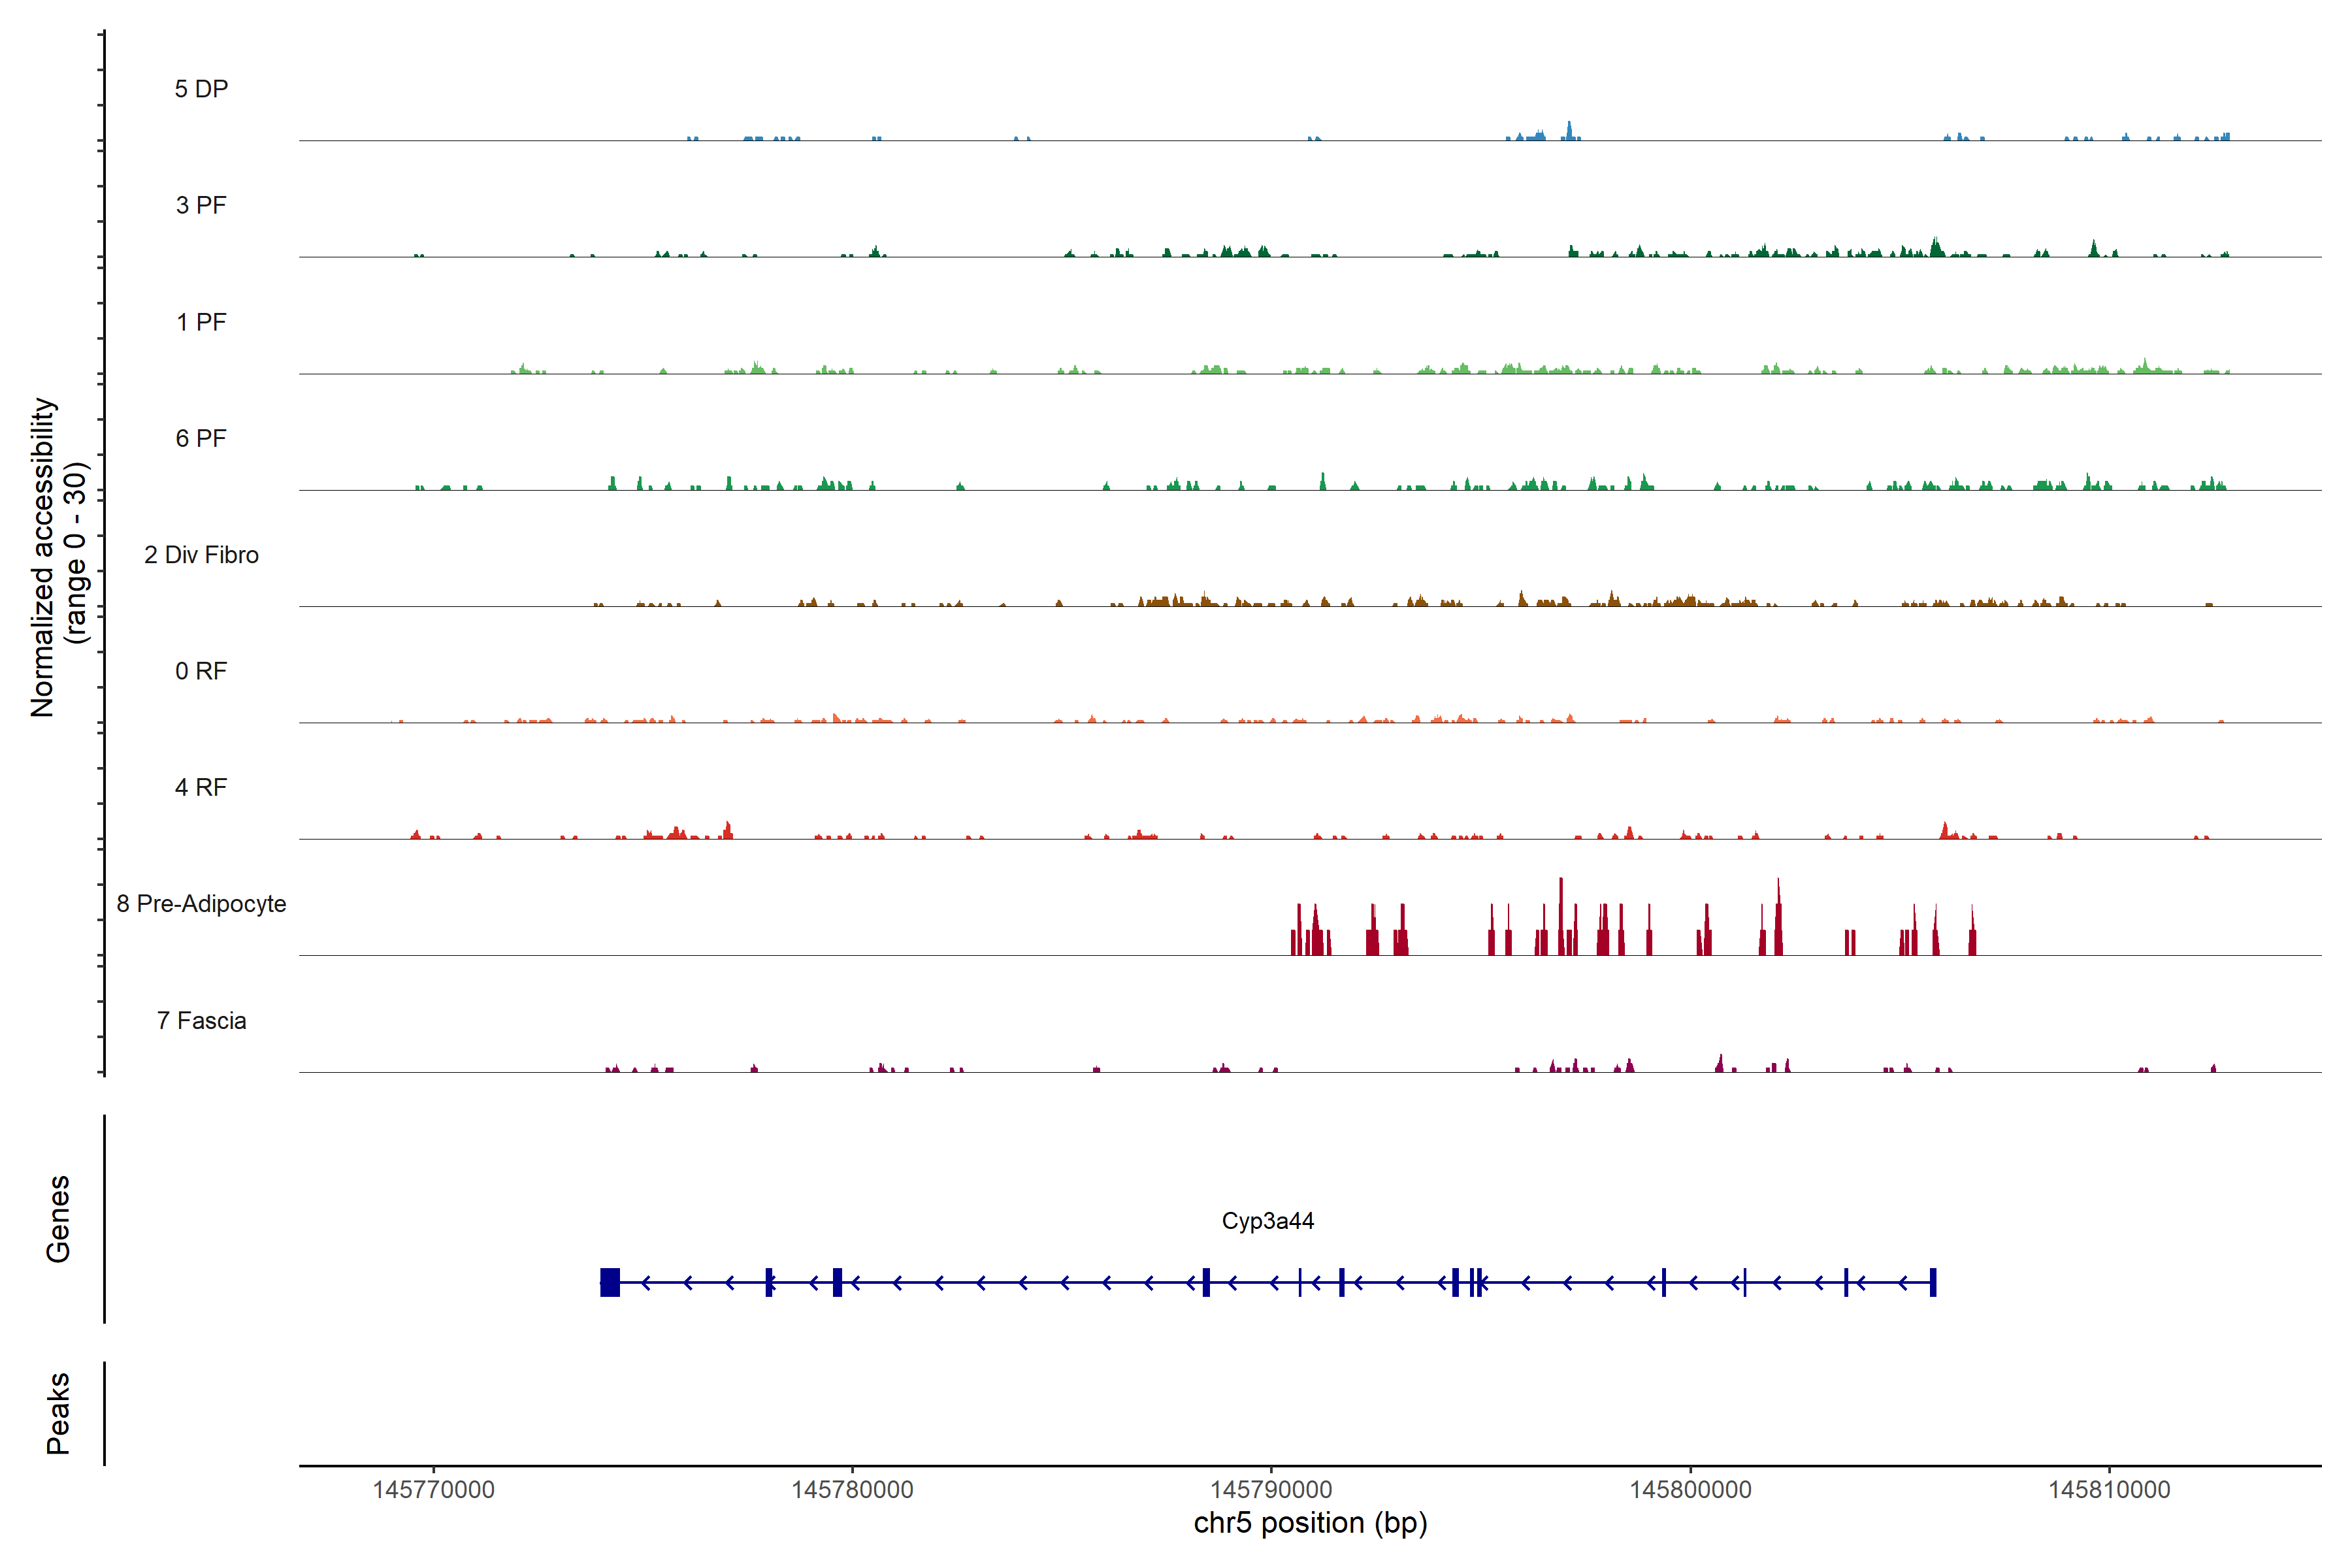Click the Genes panel label
Viewport: 2352px width, 1568px height.
[x=58, y=1218]
